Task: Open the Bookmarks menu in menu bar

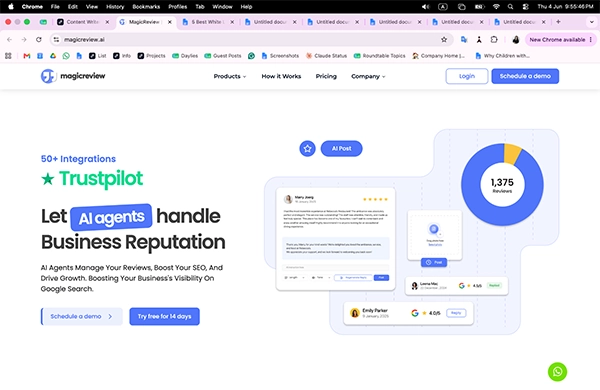Action: (146, 7)
